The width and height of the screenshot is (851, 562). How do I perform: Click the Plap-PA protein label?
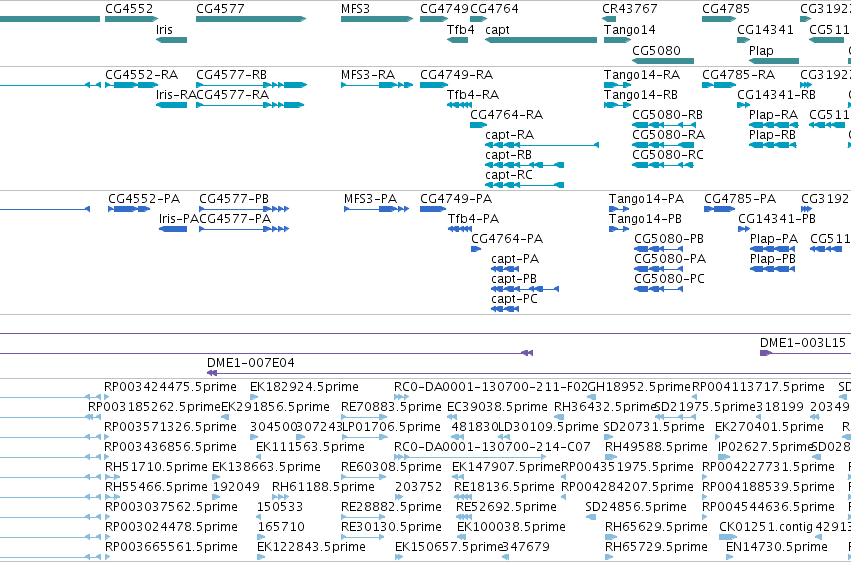774,239
